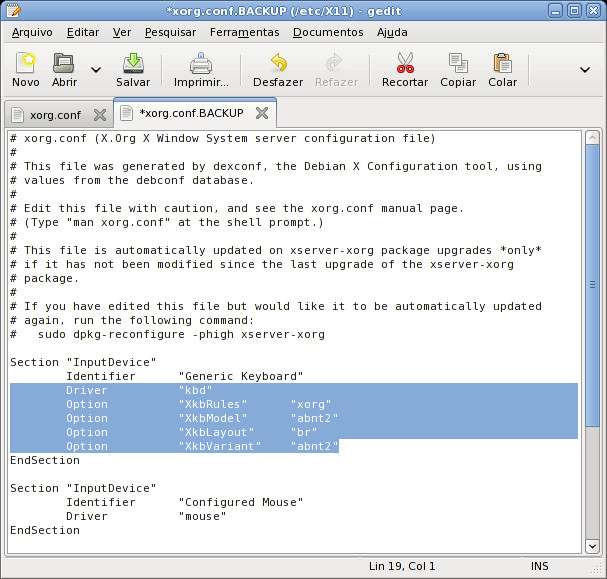
Task: Undo the last edit with Desfazer
Action: coord(278,63)
